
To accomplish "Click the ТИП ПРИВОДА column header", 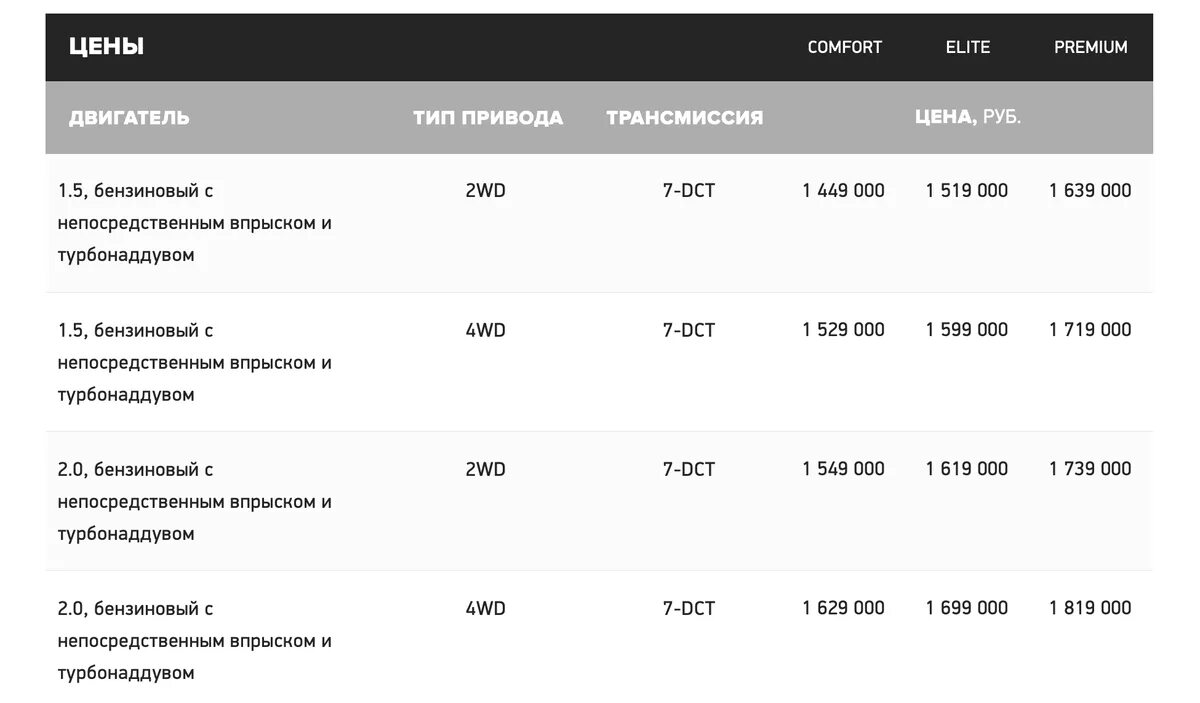I will pos(488,118).
